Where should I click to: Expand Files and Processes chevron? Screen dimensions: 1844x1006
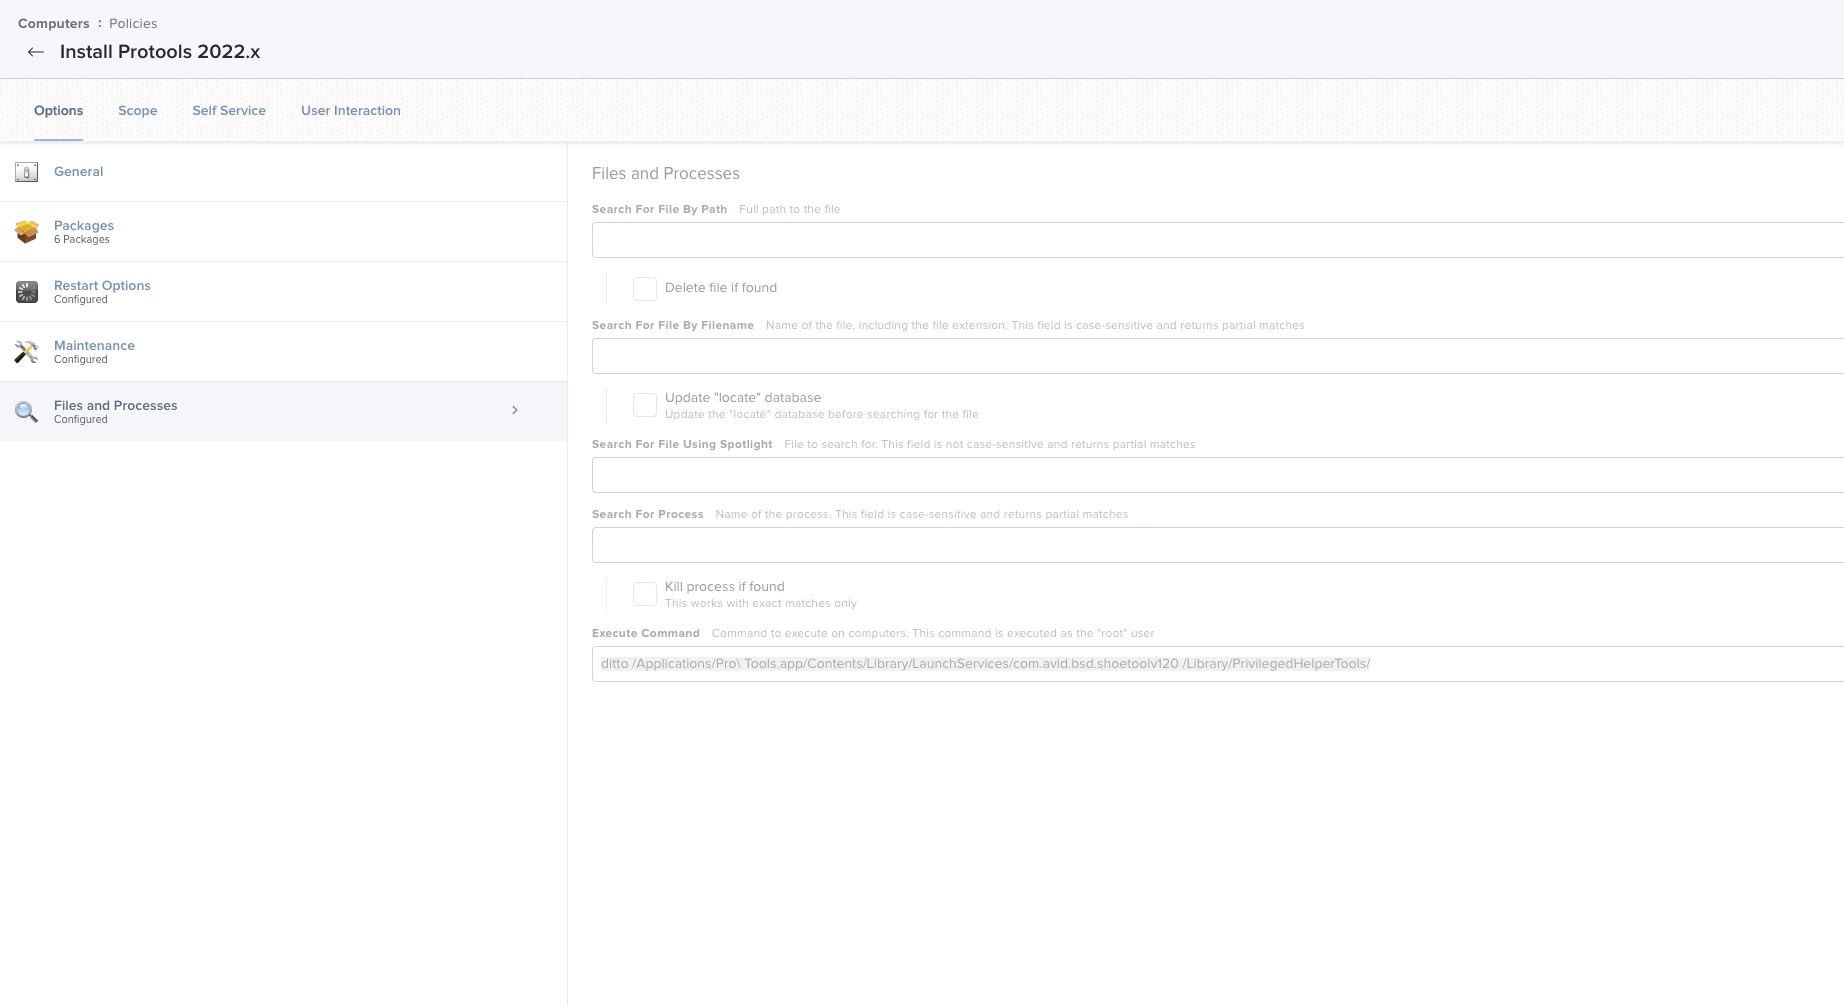tap(515, 410)
